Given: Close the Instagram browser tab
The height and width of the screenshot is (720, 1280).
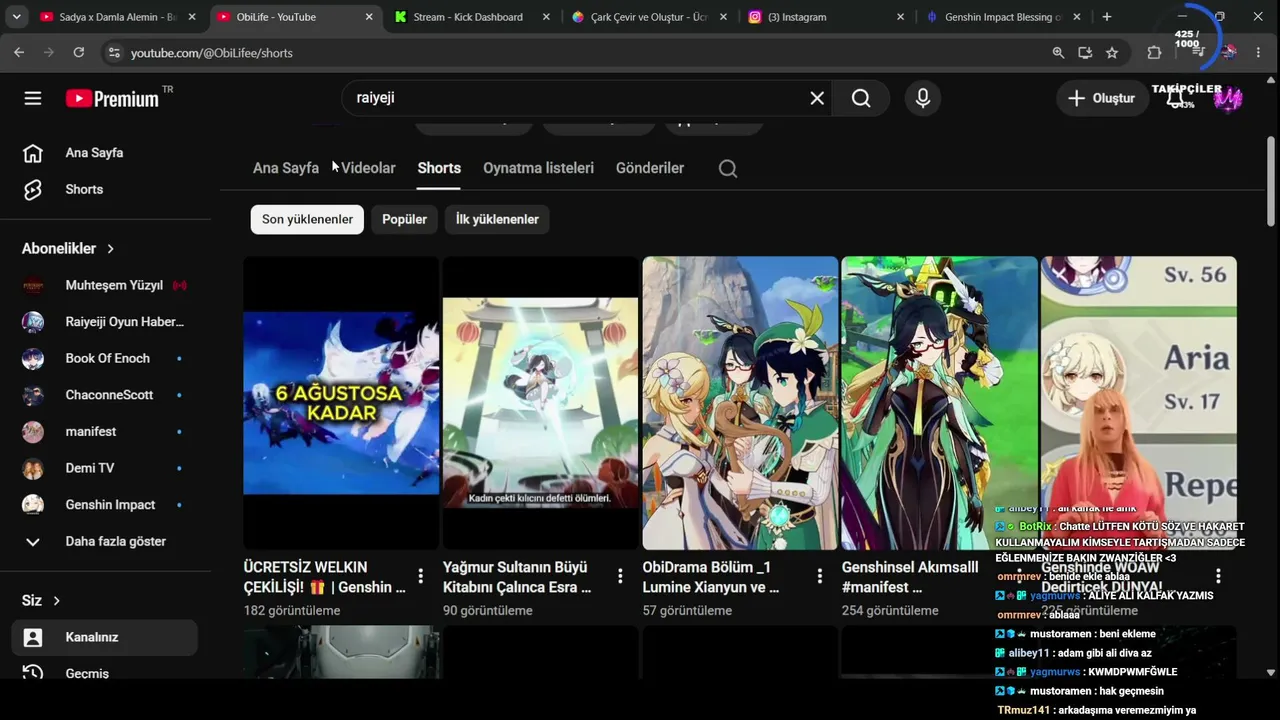Looking at the screenshot, I should pyautogui.click(x=900, y=17).
